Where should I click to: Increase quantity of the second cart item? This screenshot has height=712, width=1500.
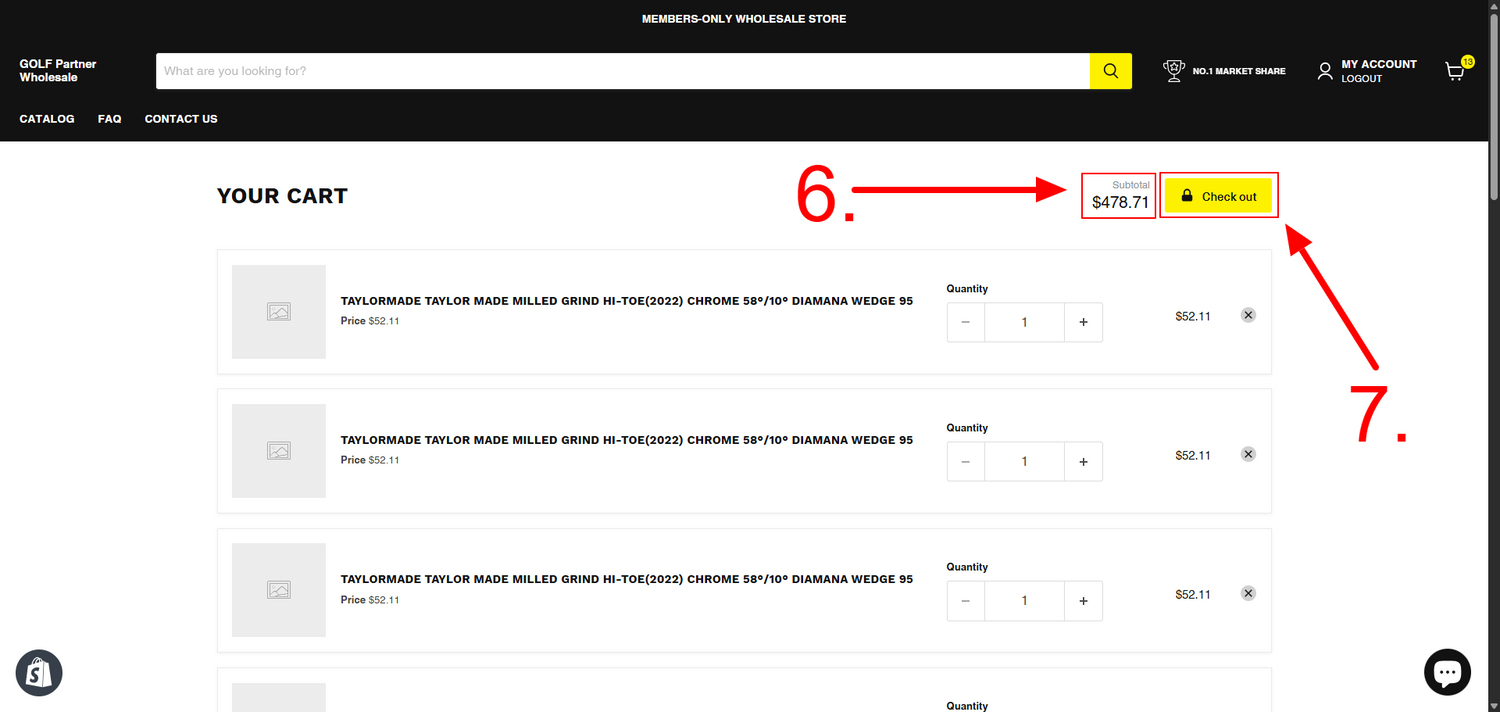(1083, 462)
